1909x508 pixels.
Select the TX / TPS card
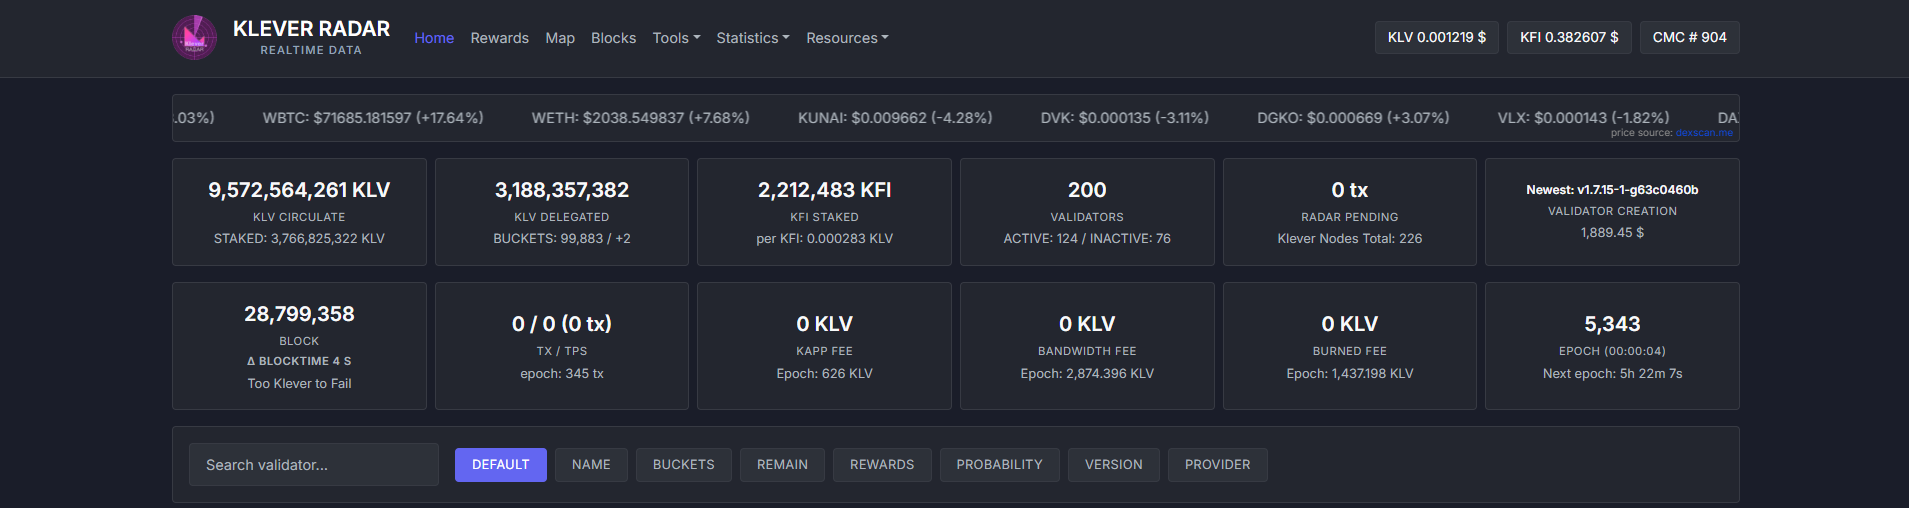pos(562,346)
